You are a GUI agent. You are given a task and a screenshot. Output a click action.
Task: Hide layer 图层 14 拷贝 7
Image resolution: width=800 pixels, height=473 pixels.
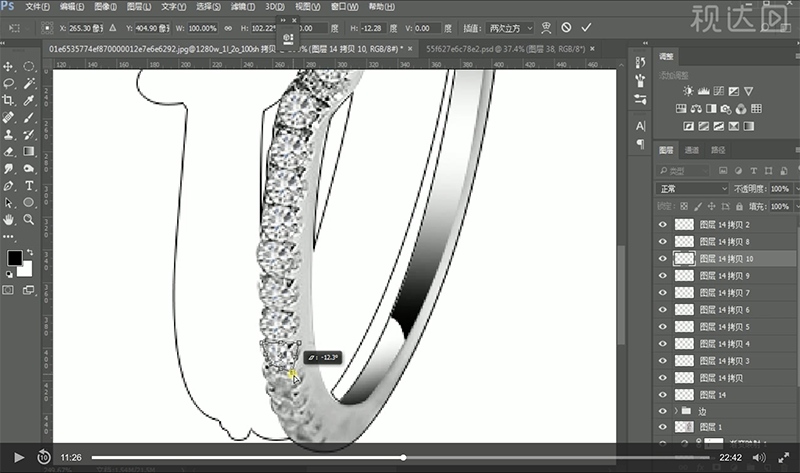pyautogui.click(x=663, y=292)
